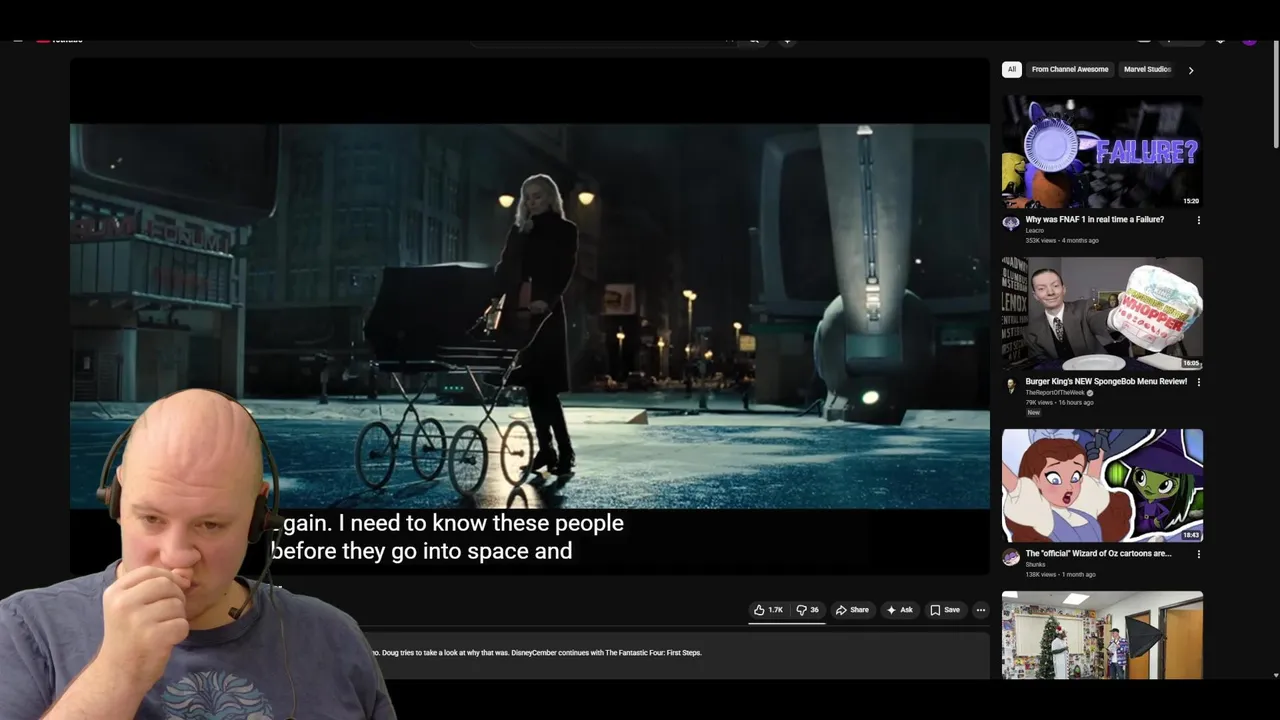Open the Christmas tree office video thumbnail

coord(1102,635)
